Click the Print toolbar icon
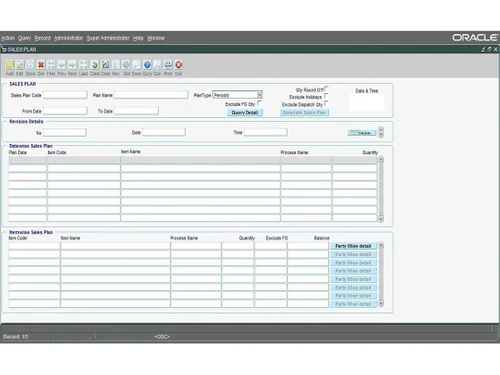 pyautogui.click(x=168, y=65)
